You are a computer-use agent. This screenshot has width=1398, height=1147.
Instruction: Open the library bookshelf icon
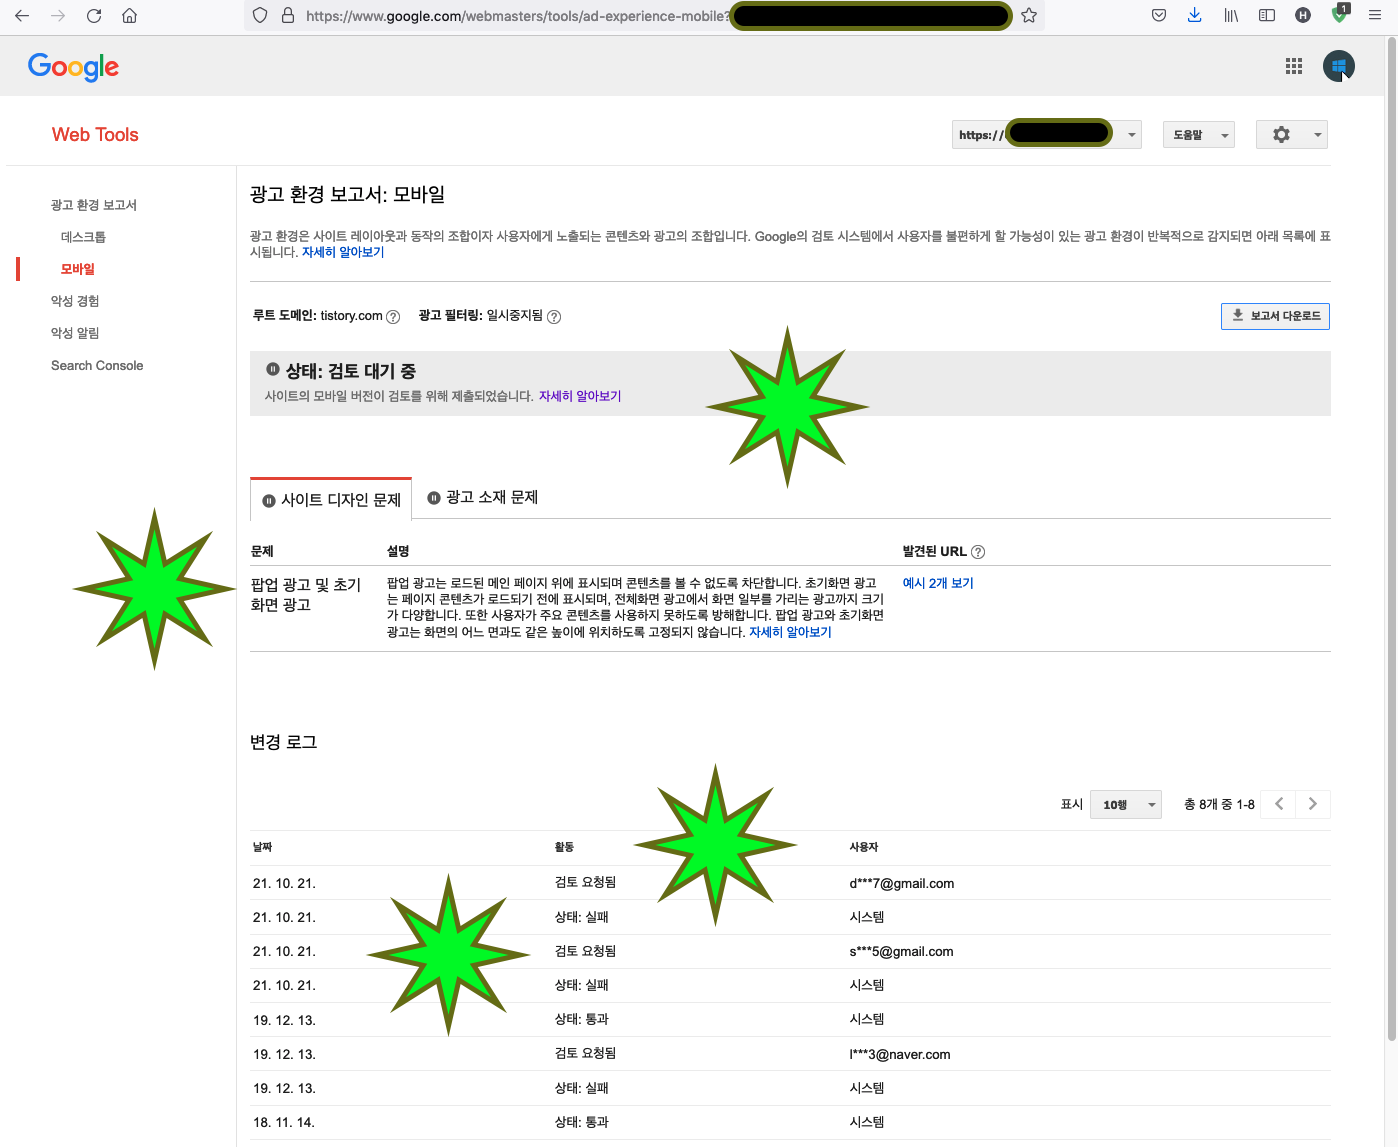1231,15
